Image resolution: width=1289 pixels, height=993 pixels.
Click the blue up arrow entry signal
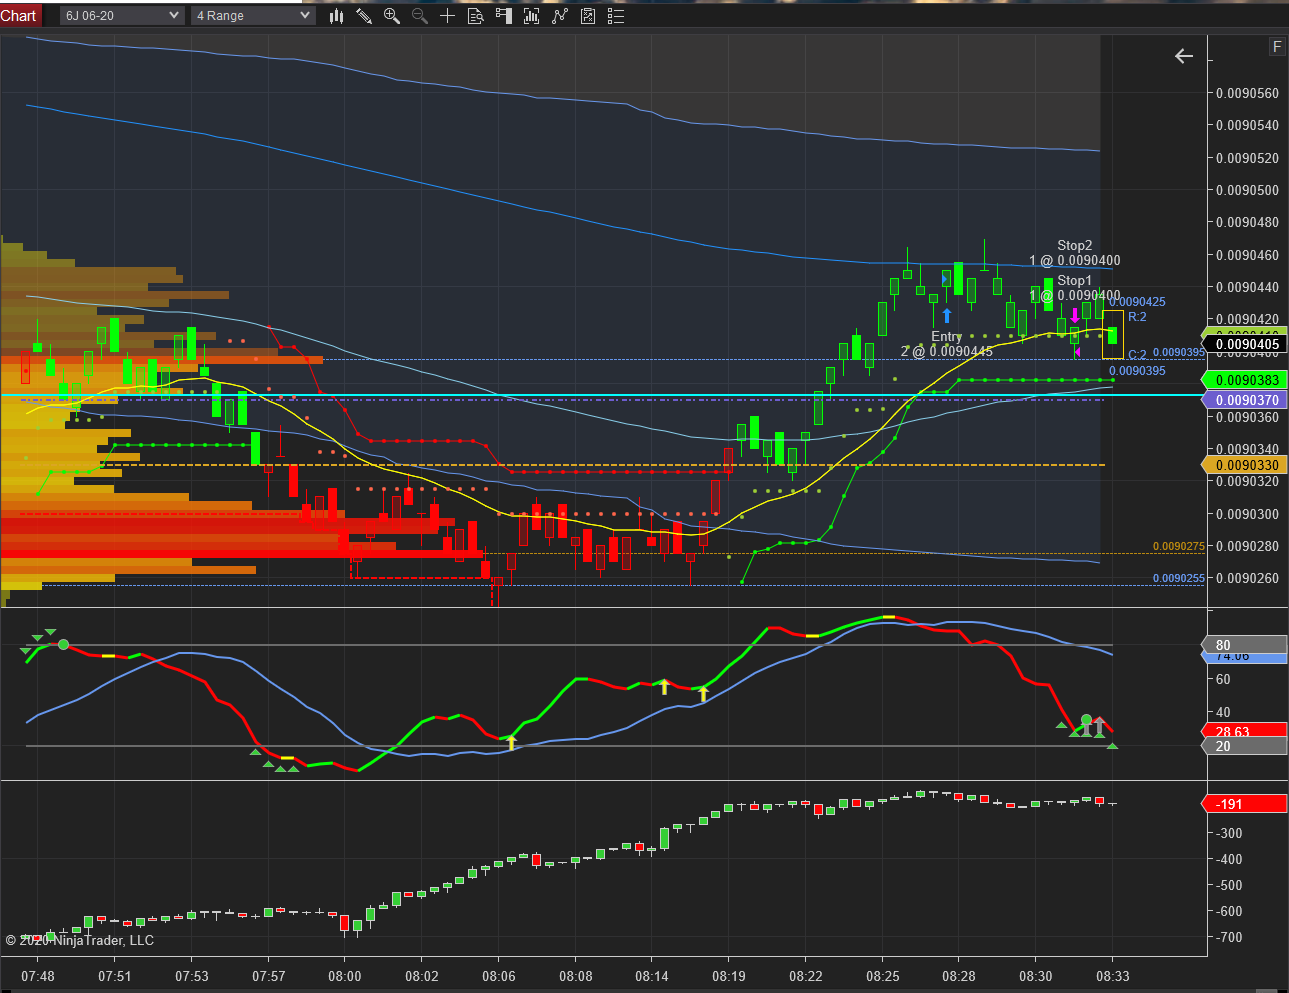pos(946,315)
